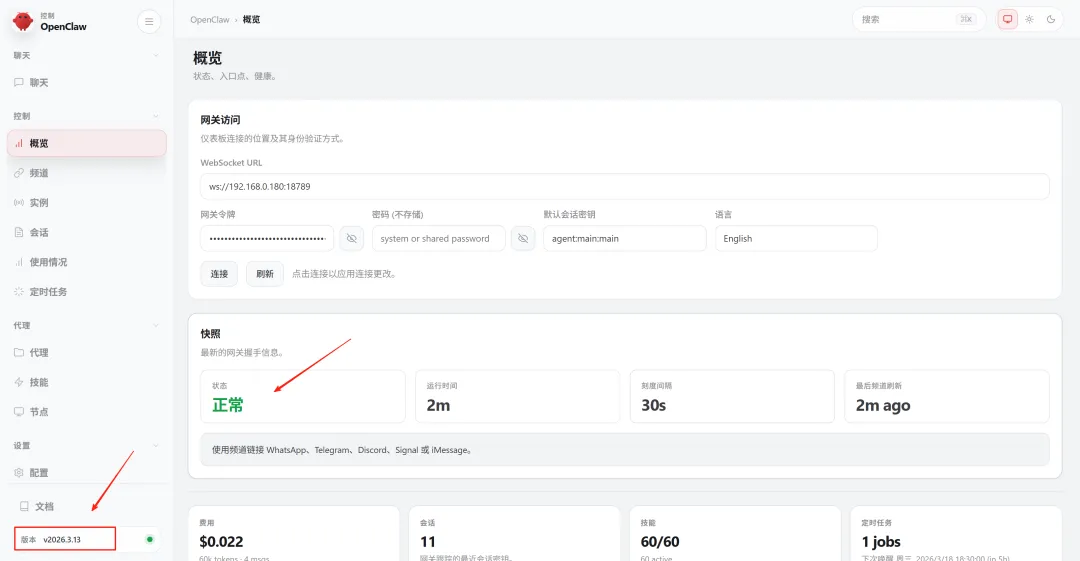Open the 代理 agents page

(87, 352)
